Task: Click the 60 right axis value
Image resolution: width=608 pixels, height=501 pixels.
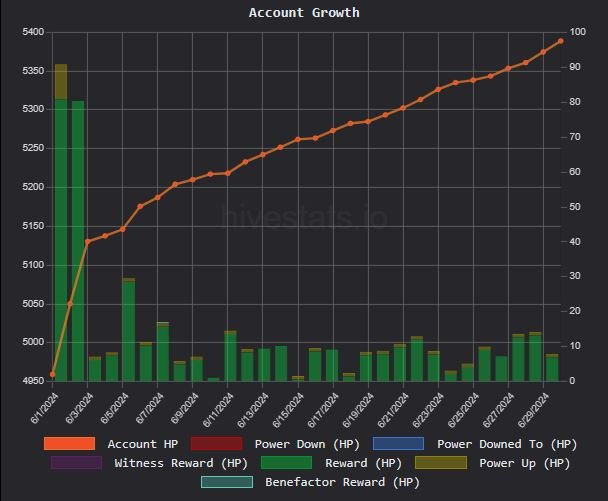Action: [x=575, y=172]
